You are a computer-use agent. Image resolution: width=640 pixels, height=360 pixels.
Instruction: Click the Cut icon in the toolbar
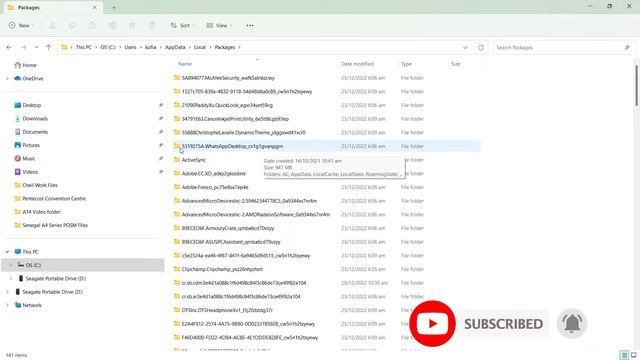click(52, 25)
